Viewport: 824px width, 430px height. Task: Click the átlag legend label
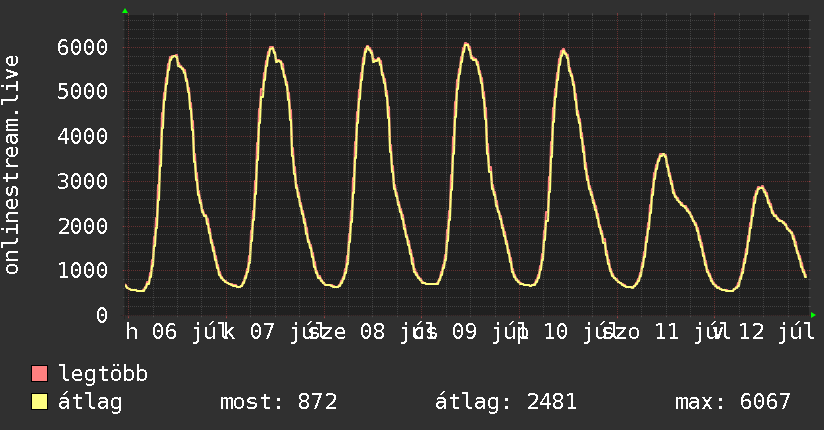pyautogui.click(x=90, y=402)
